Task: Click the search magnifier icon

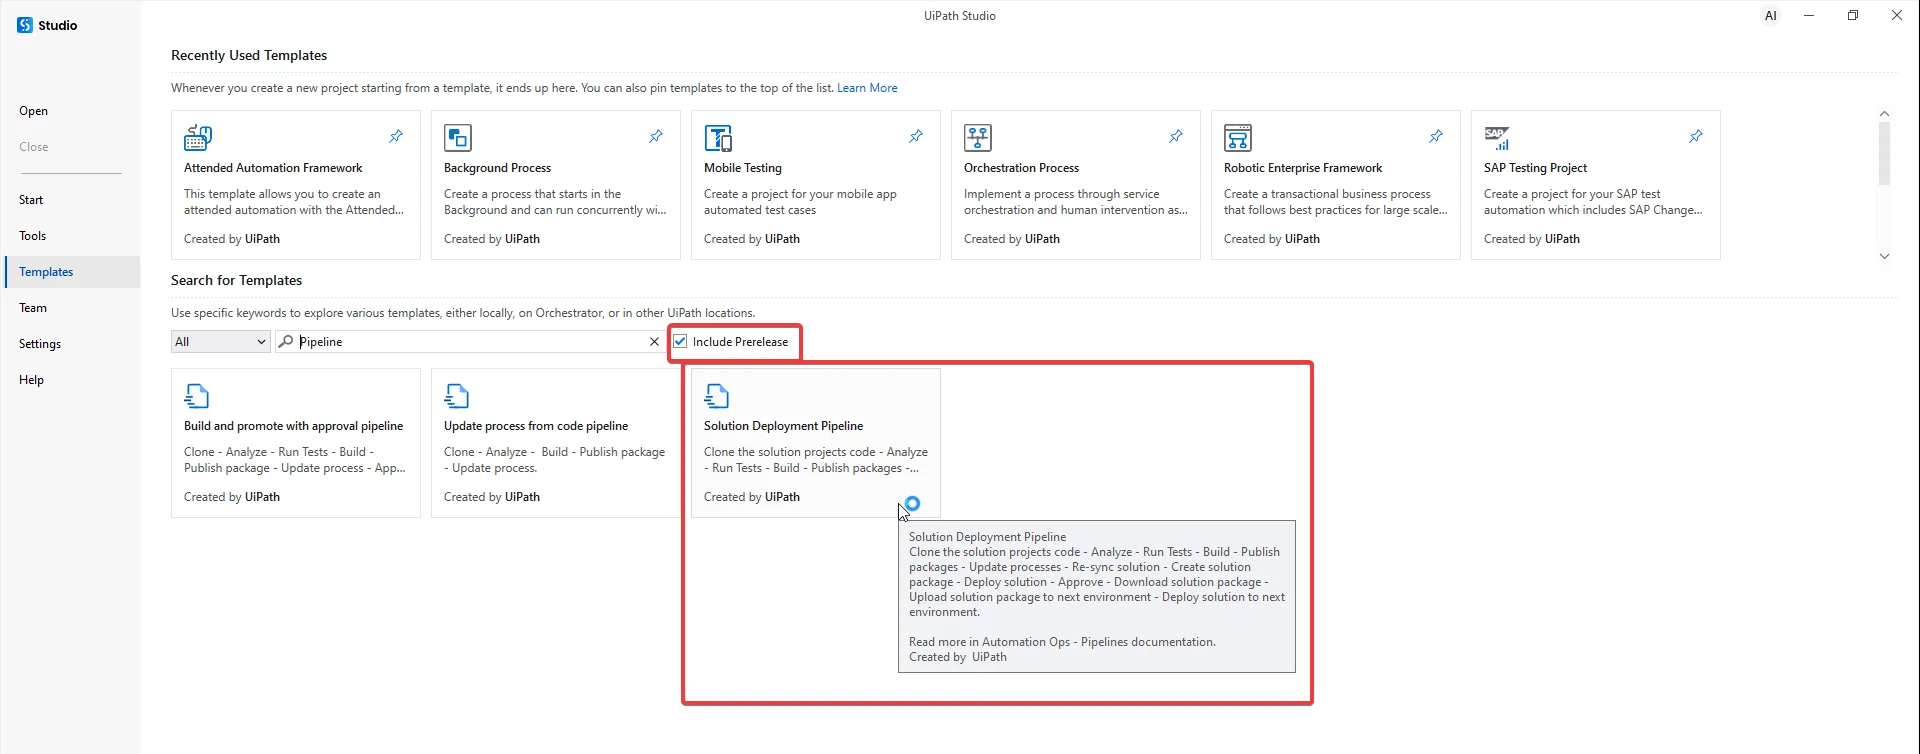Action: point(286,342)
